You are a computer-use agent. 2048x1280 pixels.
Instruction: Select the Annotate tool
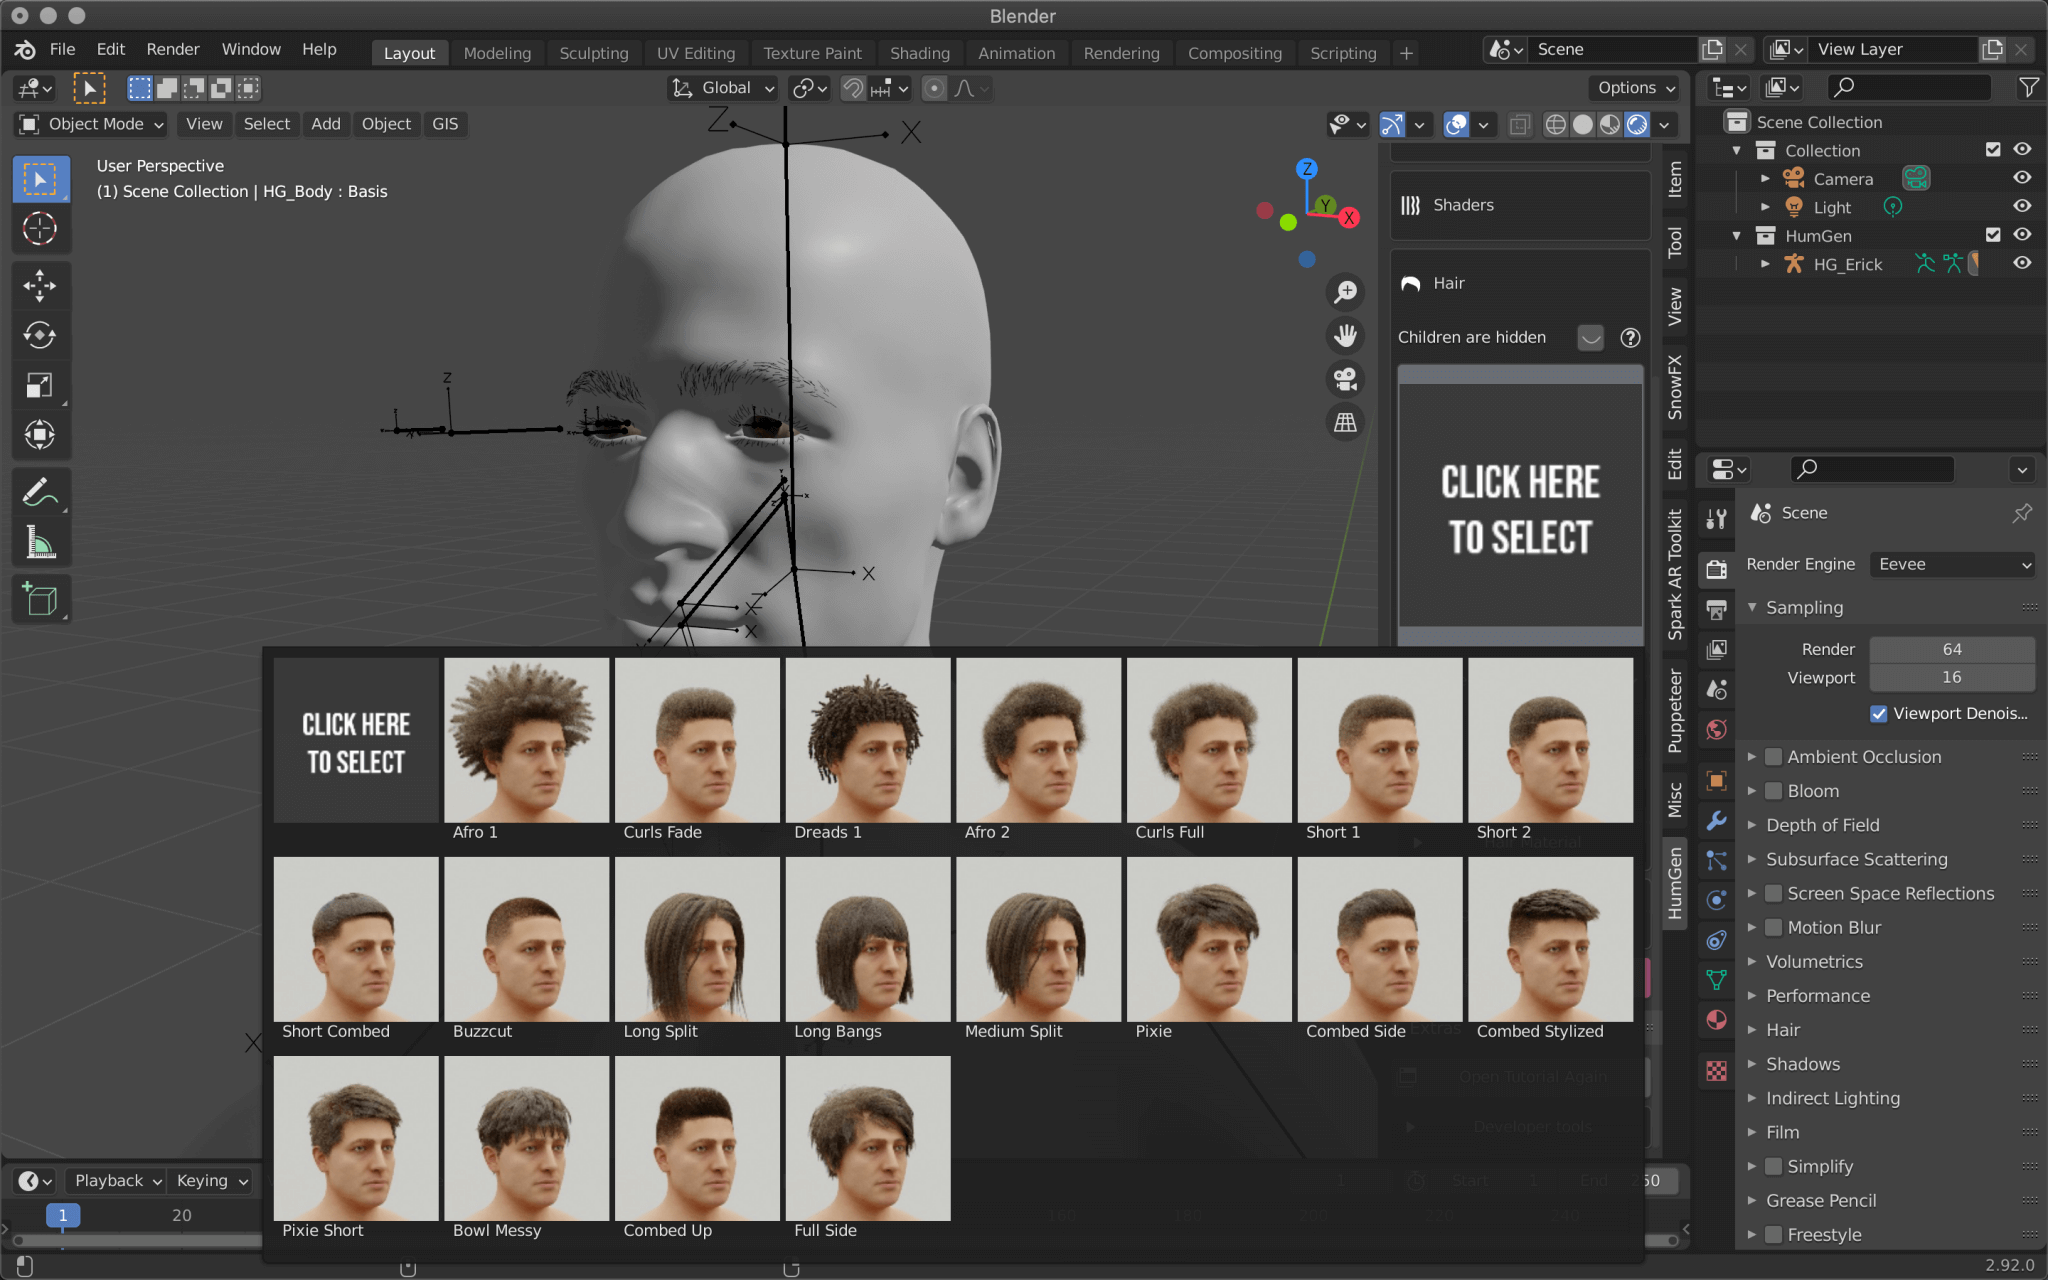40,491
